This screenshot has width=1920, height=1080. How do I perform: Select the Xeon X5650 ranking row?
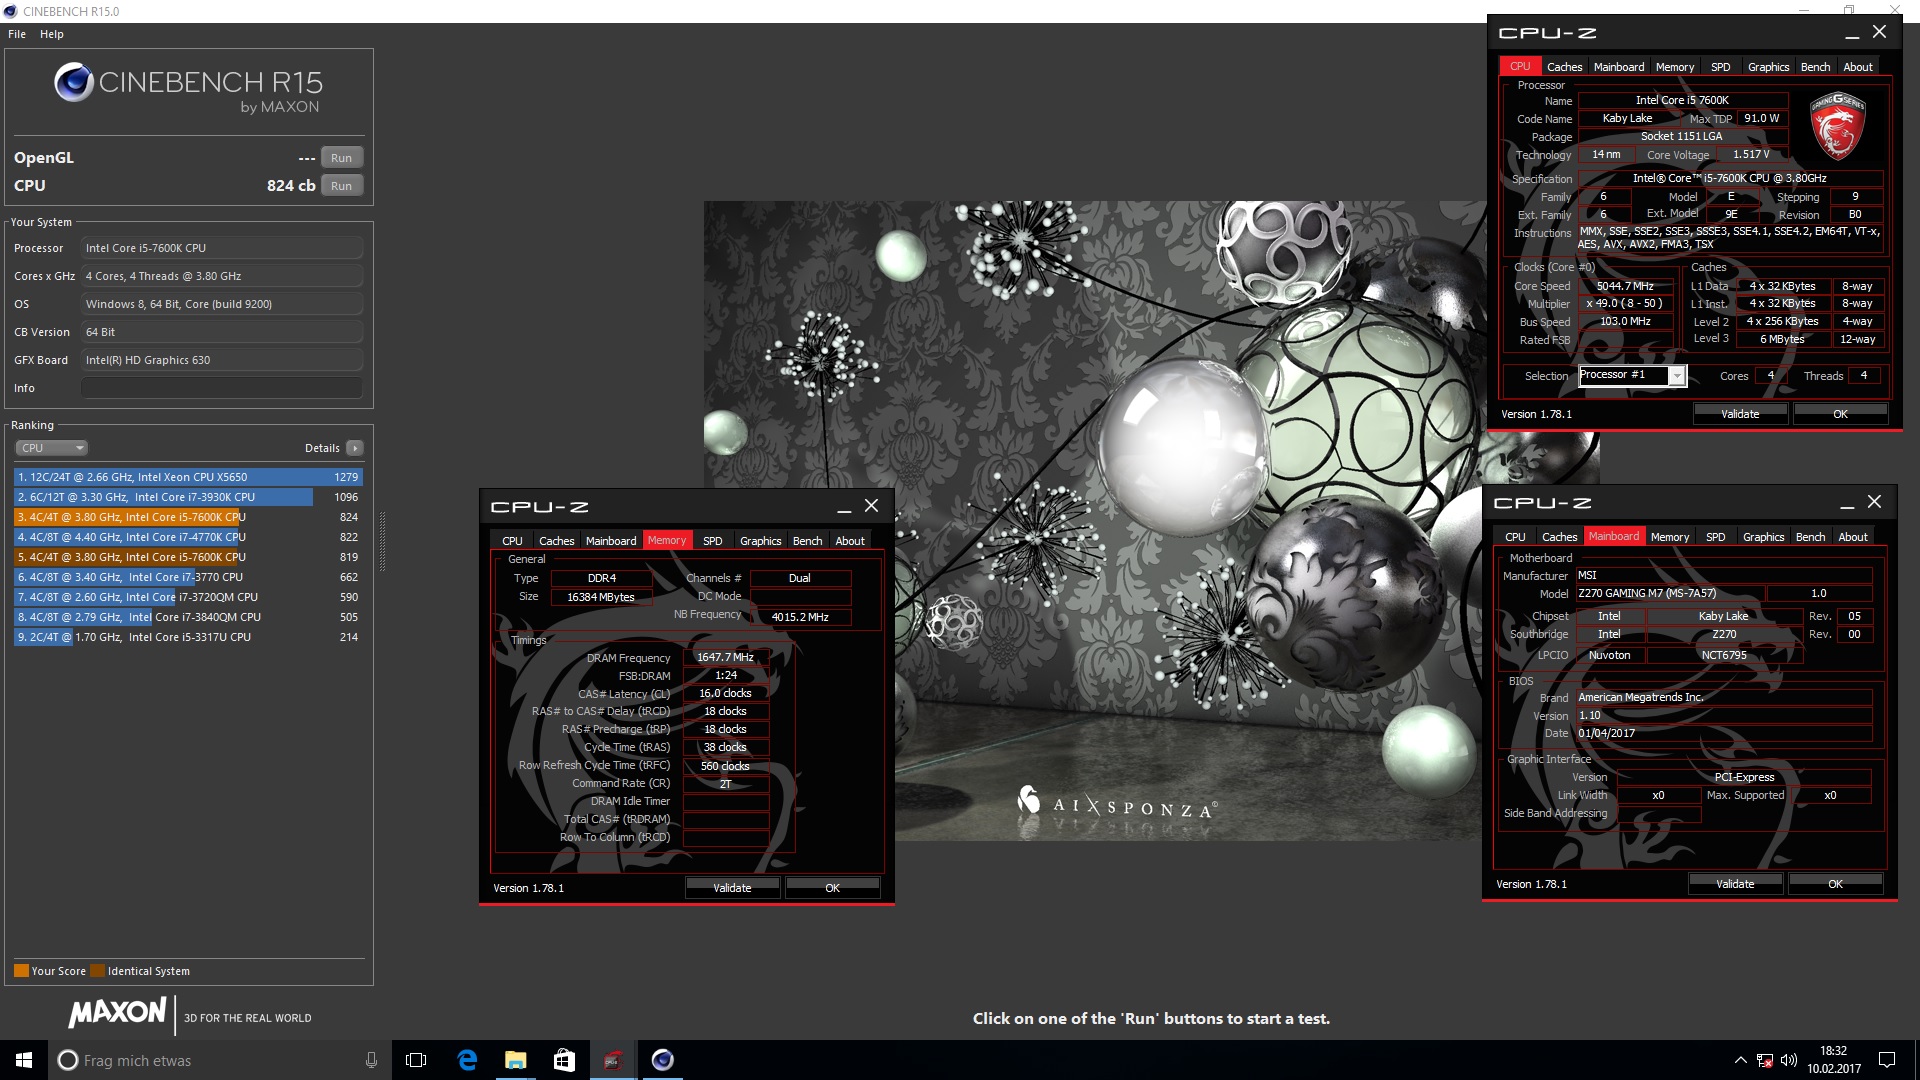188,477
